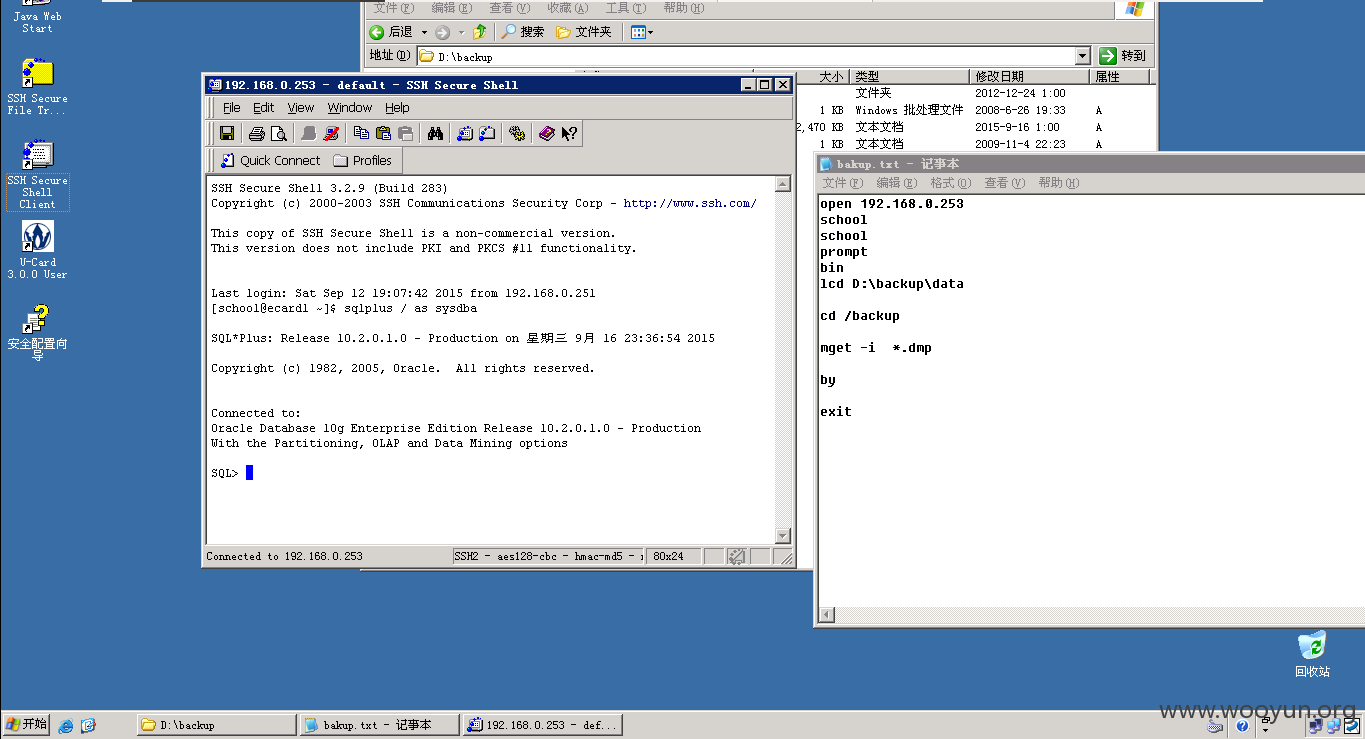
Task: Click Explorer Back button 后退
Action: 391,32
